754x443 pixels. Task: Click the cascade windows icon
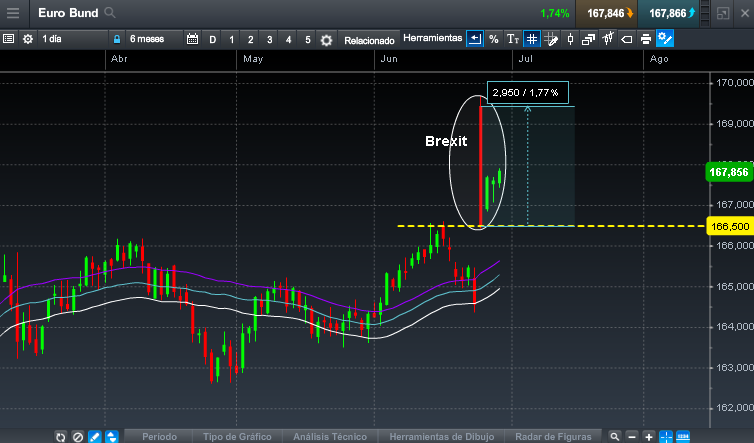coord(589,39)
